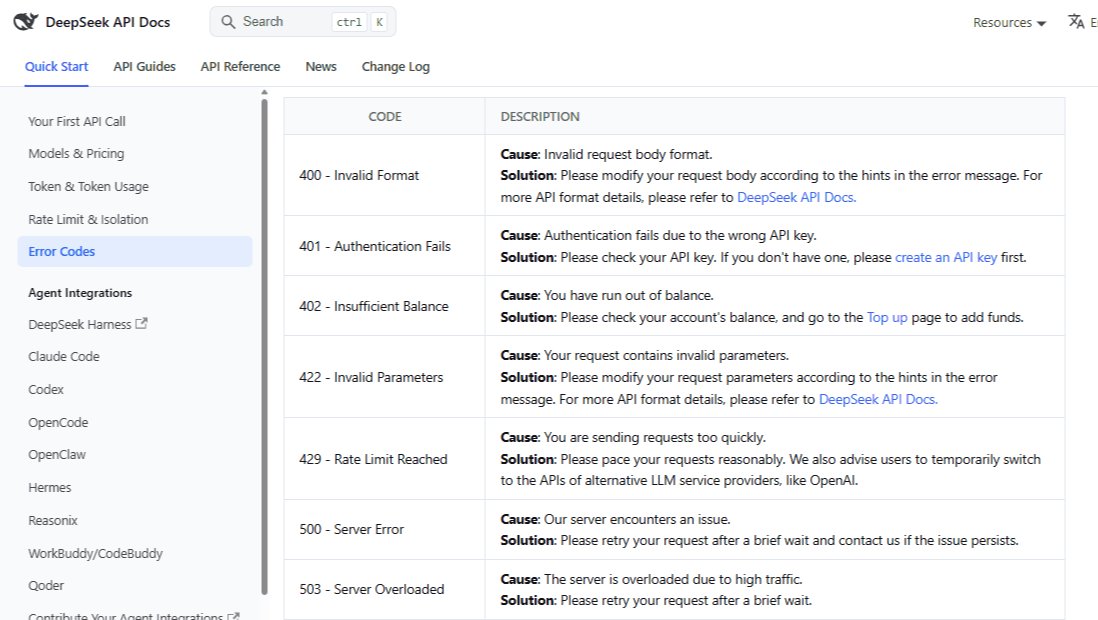Image resolution: width=1098 pixels, height=620 pixels.
Task: Expand the Resources dropdown
Action: 1009,22
